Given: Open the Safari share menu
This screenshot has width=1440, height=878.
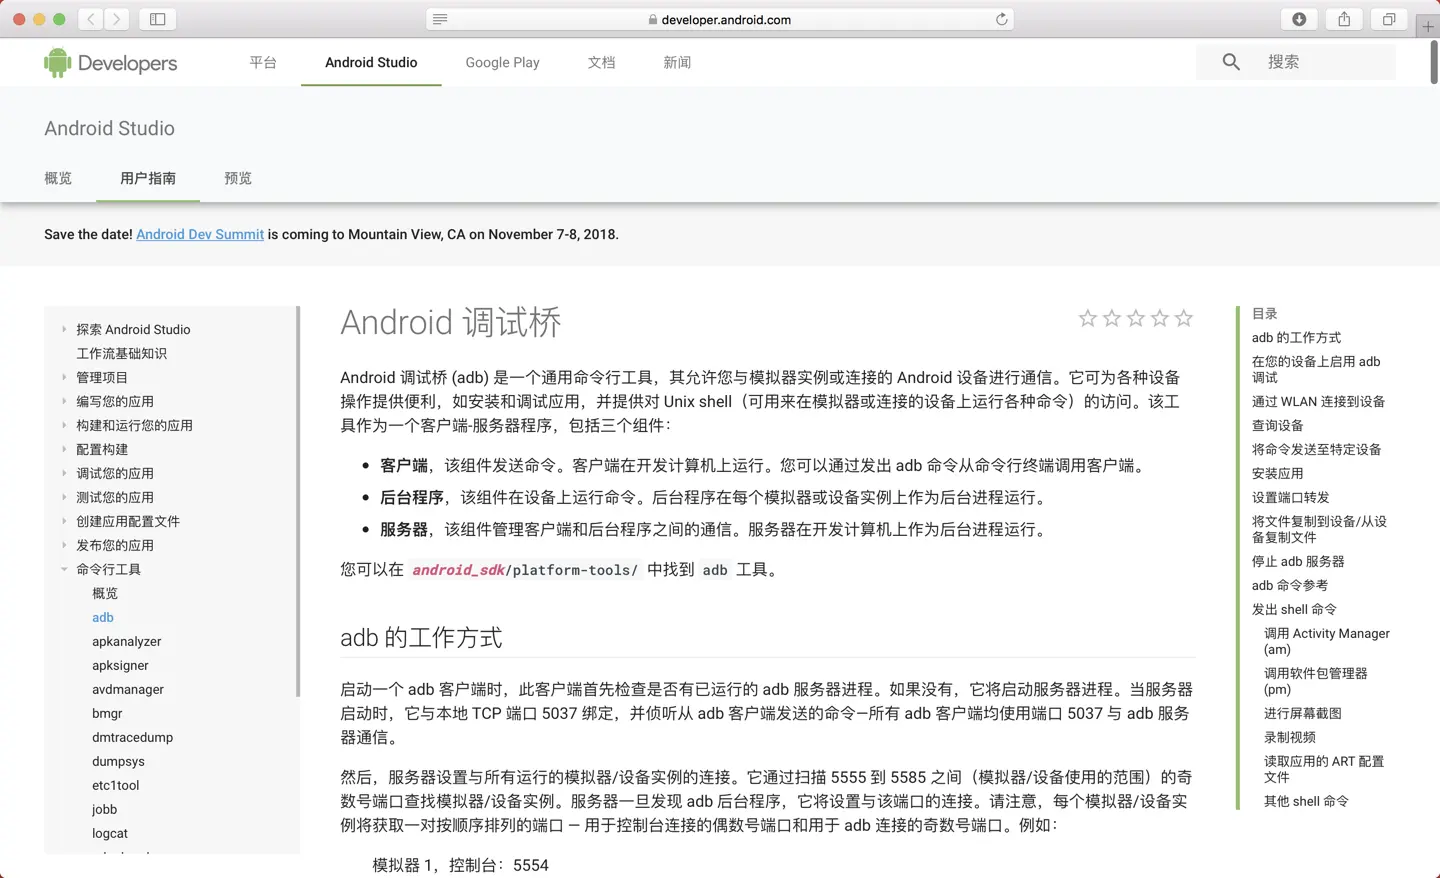Looking at the screenshot, I should coord(1344,19).
